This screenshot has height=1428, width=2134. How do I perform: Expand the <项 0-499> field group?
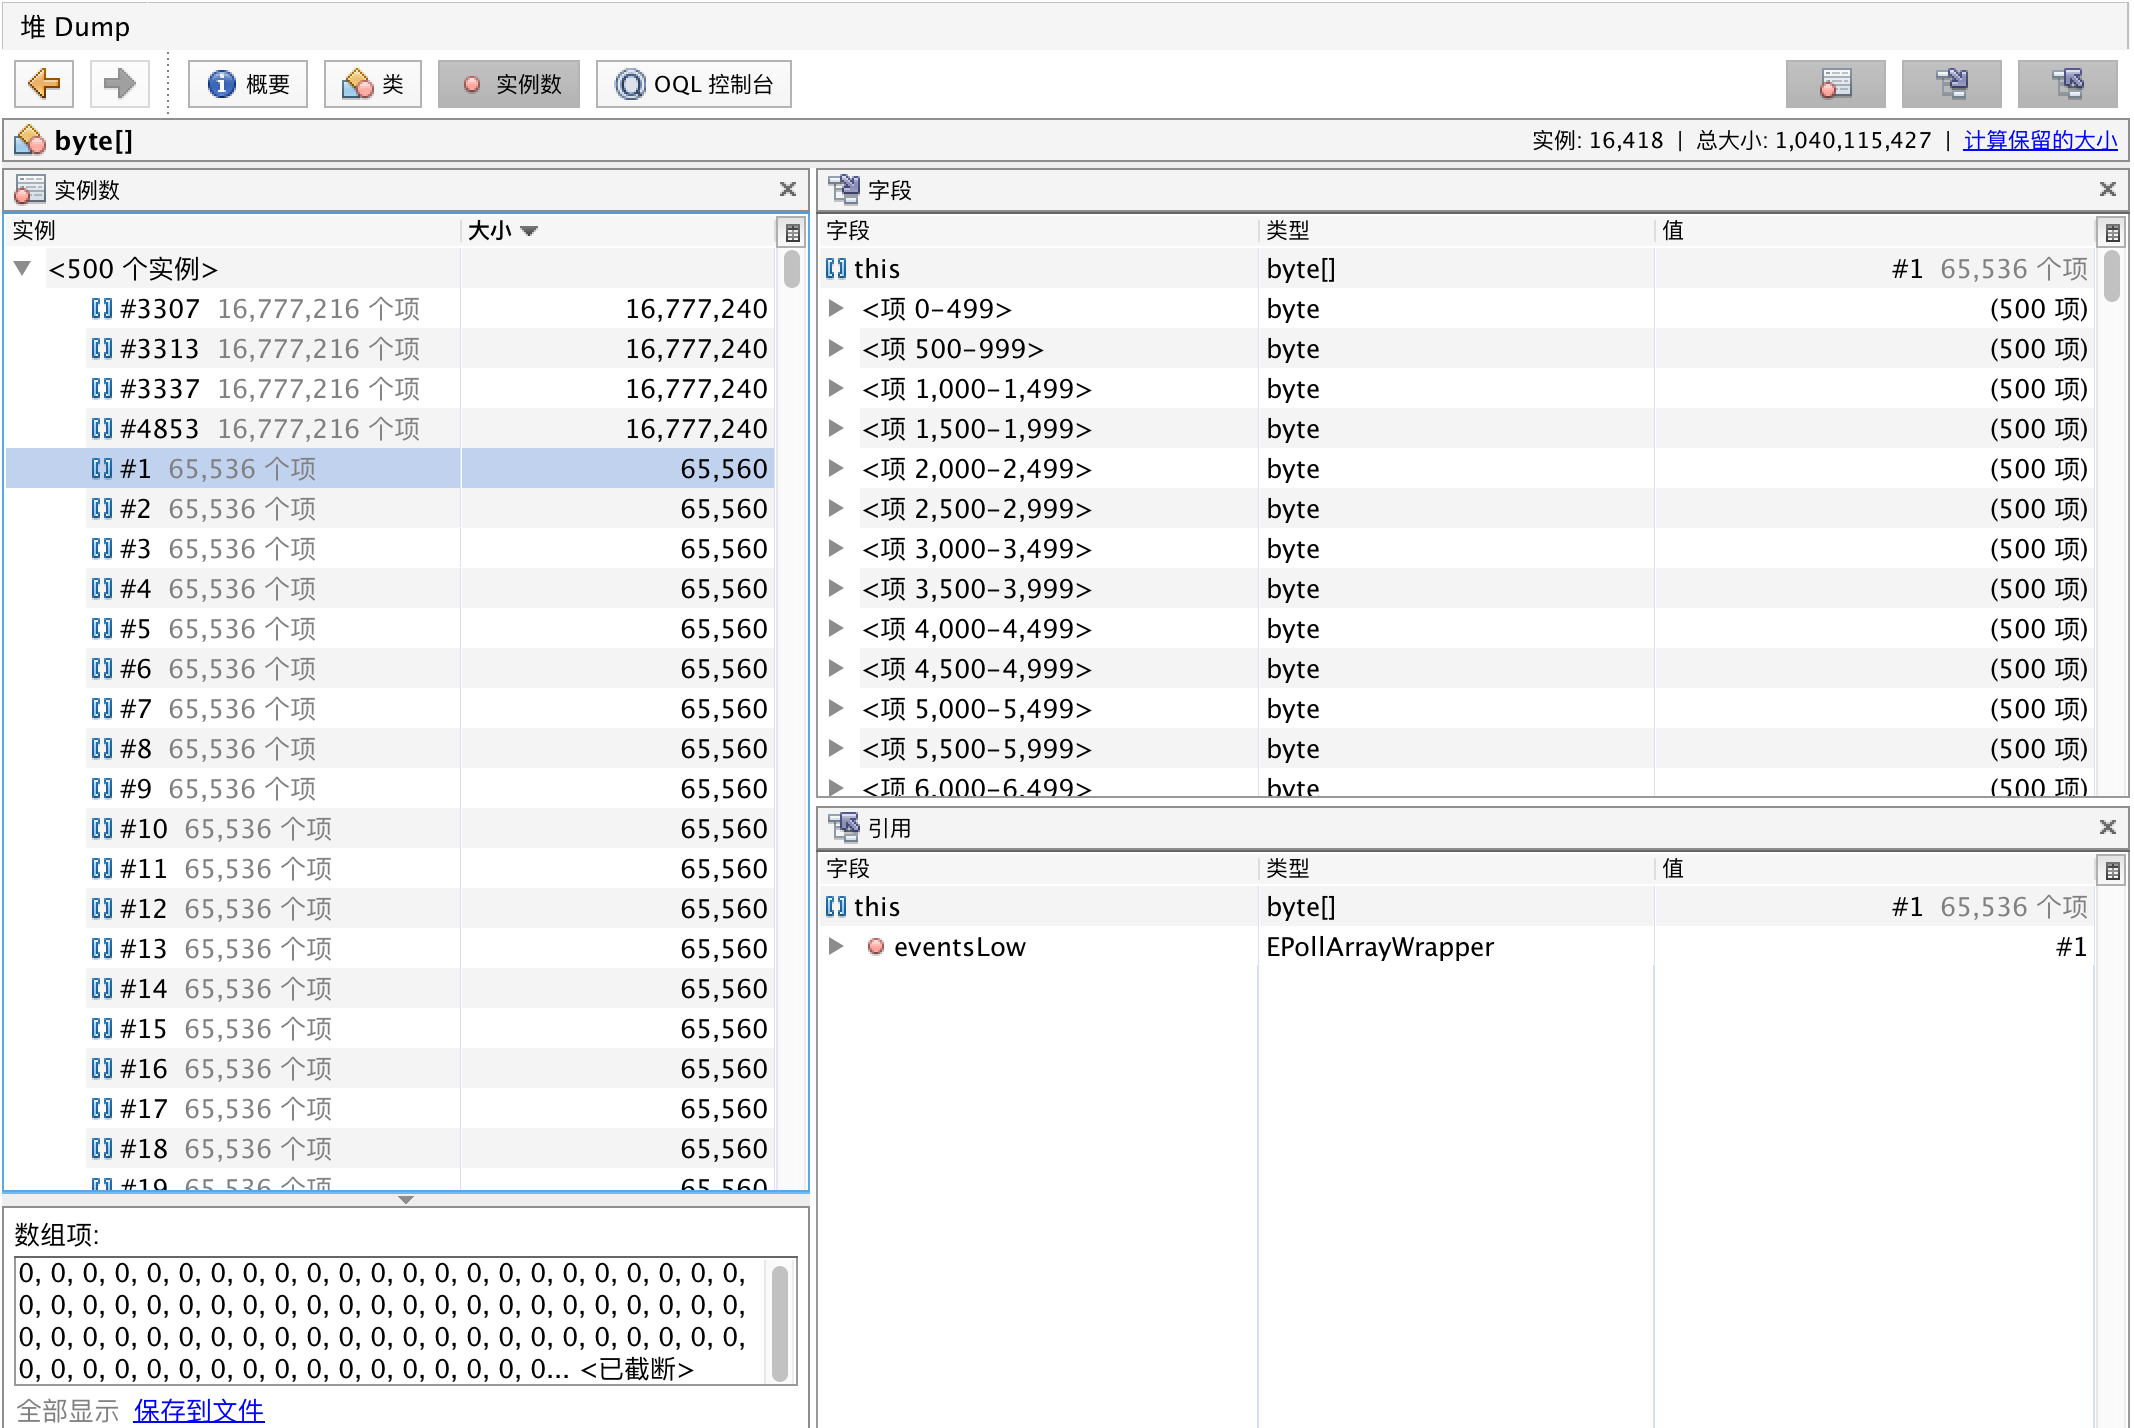837,309
